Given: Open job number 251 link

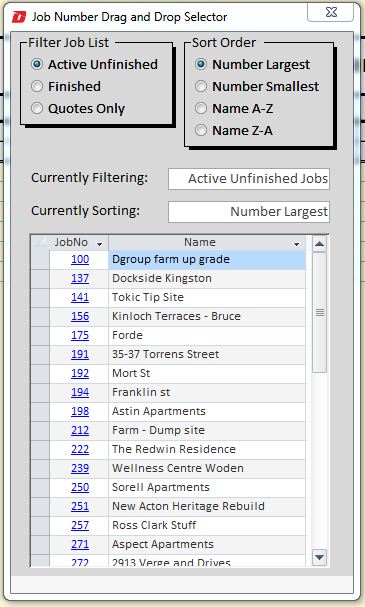Looking at the screenshot, I should point(80,506).
